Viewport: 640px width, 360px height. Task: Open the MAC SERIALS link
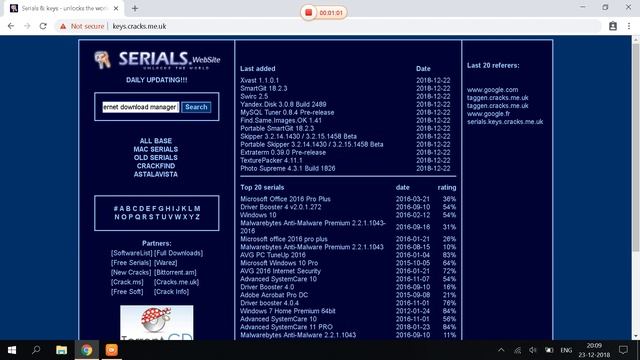tap(156, 149)
